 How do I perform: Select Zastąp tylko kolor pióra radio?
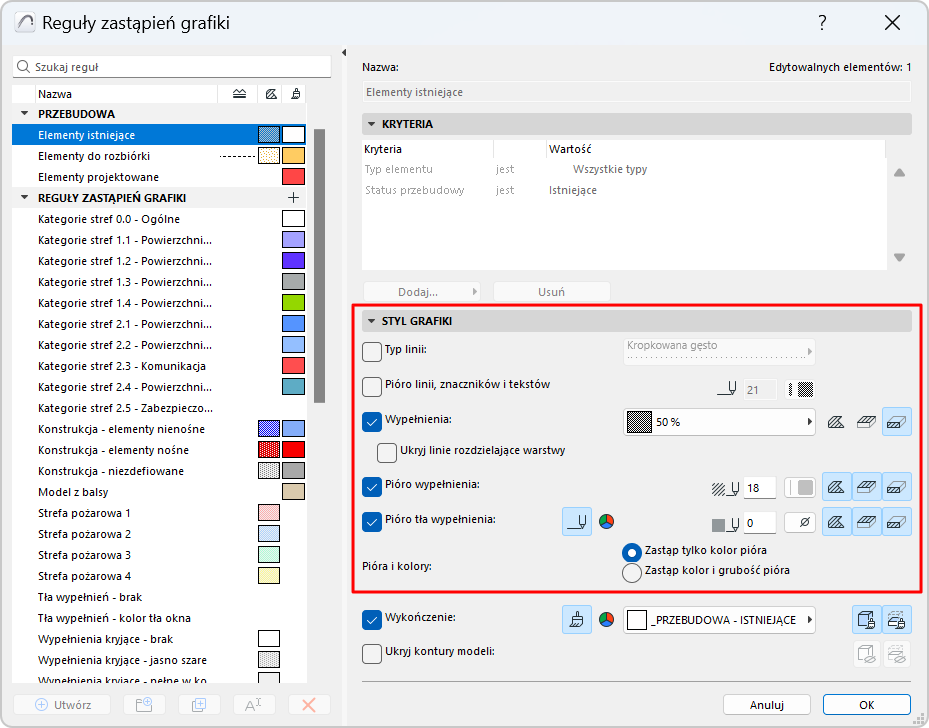pos(632,553)
